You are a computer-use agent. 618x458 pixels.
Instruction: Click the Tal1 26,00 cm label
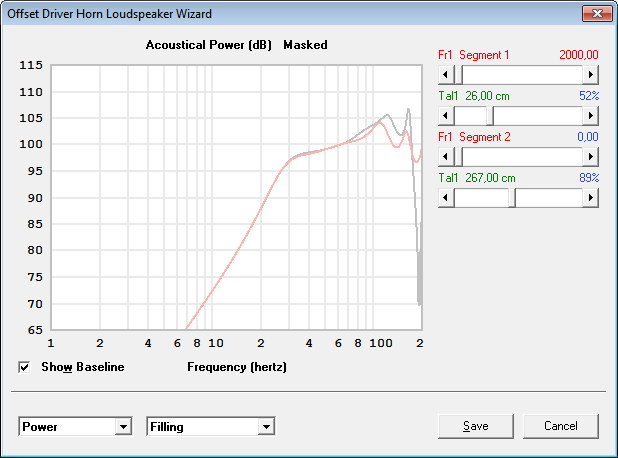point(474,96)
